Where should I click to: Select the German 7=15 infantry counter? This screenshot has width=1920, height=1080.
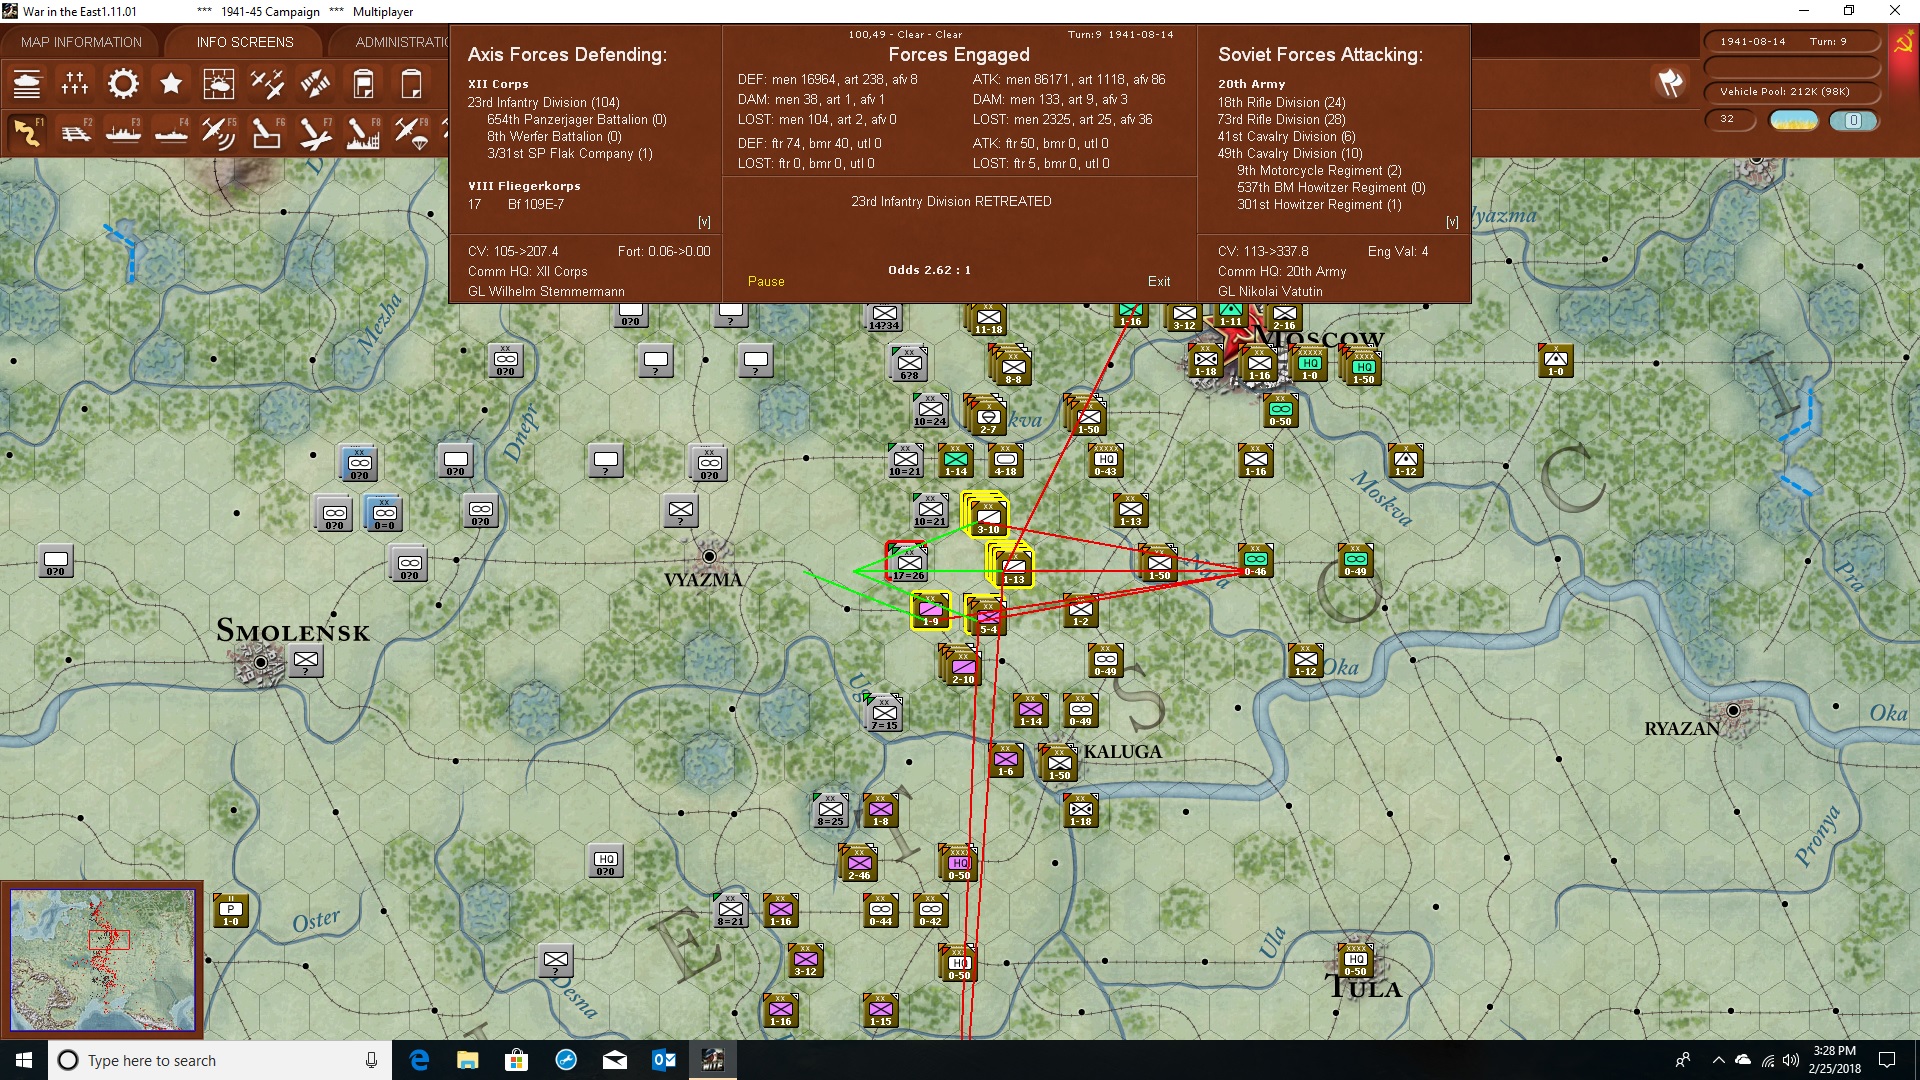tap(884, 713)
